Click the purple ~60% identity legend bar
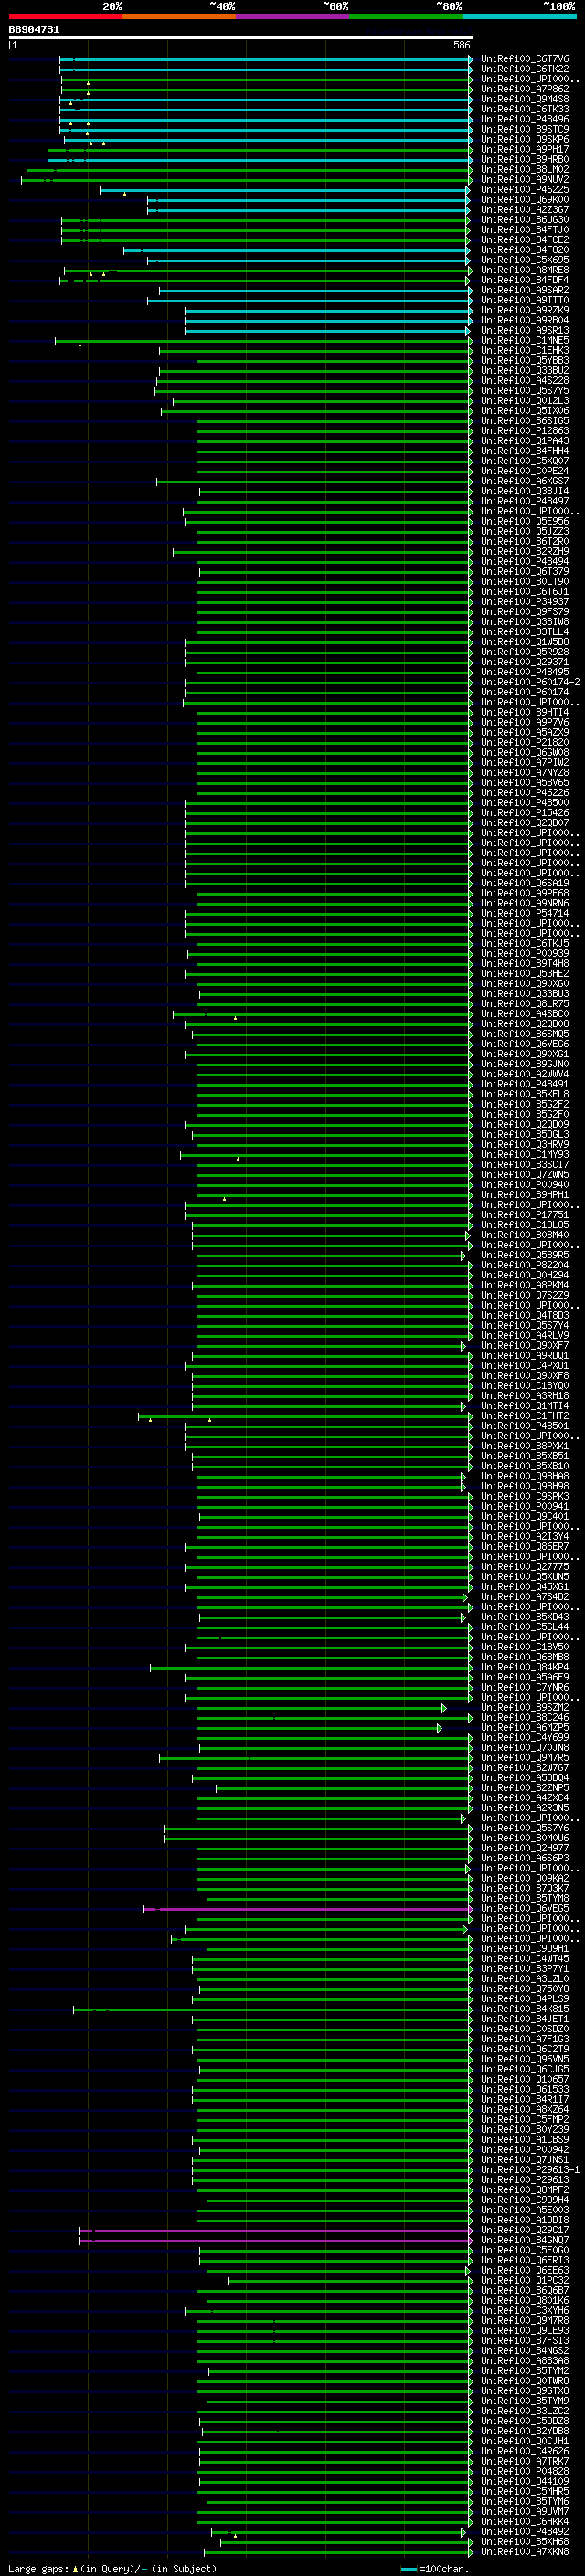The image size is (585, 2576). pos(293,16)
